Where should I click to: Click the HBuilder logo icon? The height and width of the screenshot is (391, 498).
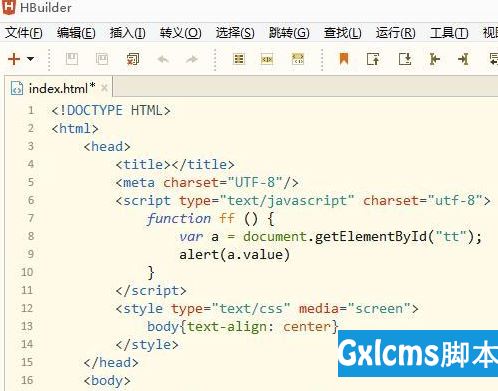(9, 7)
